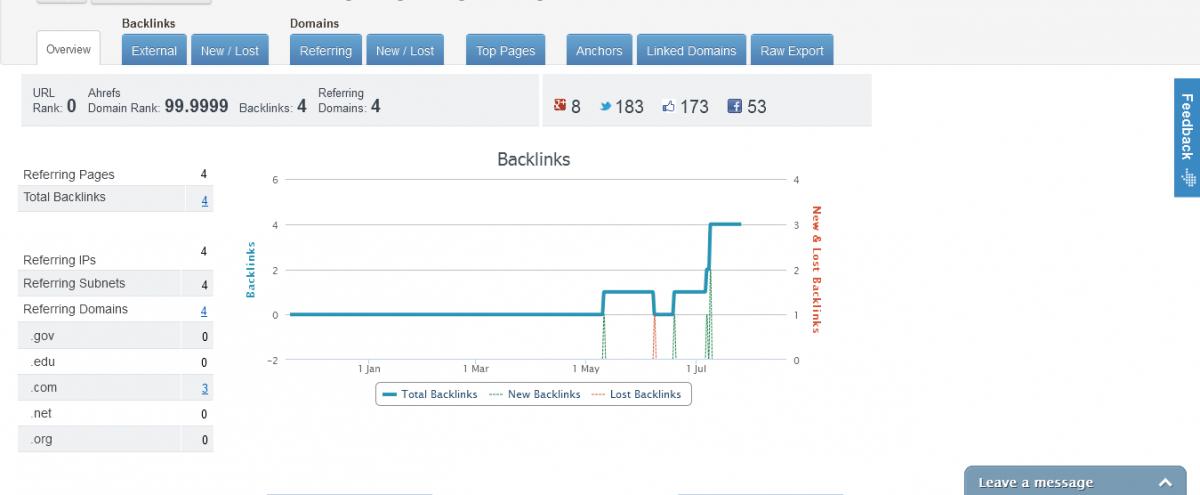Open the .com domains count link
This screenshot has width=1200, height=495.
click(204, 389)
